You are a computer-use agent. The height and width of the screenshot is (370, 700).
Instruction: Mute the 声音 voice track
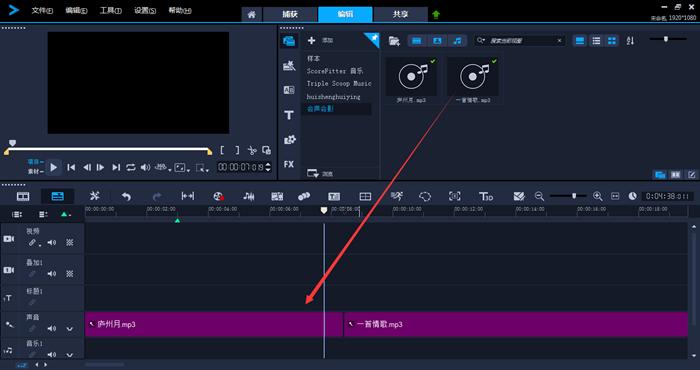[52, 328]
